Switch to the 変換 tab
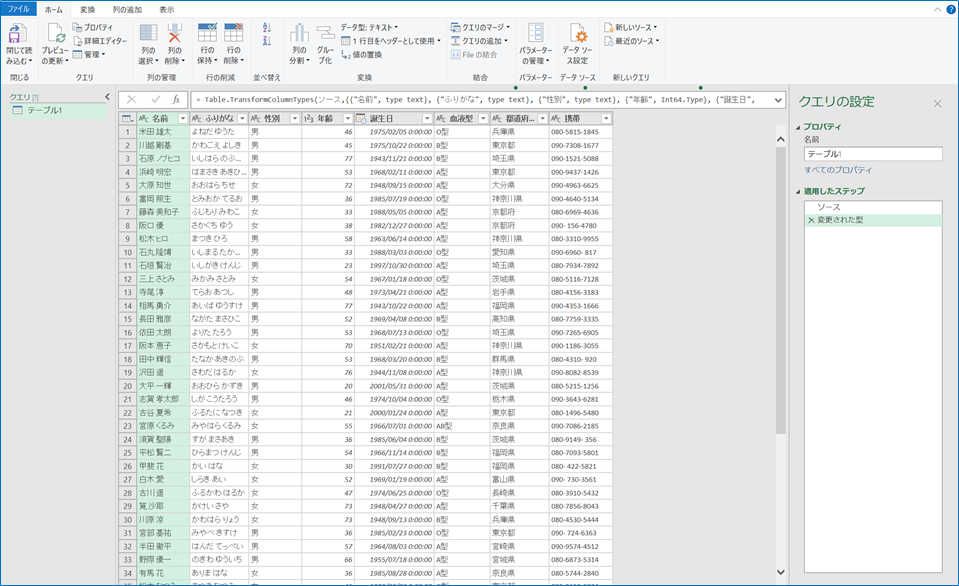The width and height of the screenshot is (959, 586). pos(87,10)
